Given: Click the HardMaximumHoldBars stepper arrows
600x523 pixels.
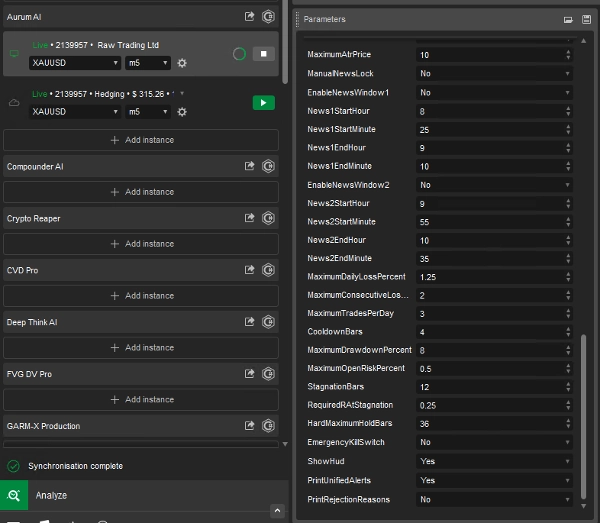Looking at the screenshot, I should click(x=568, y=424).
